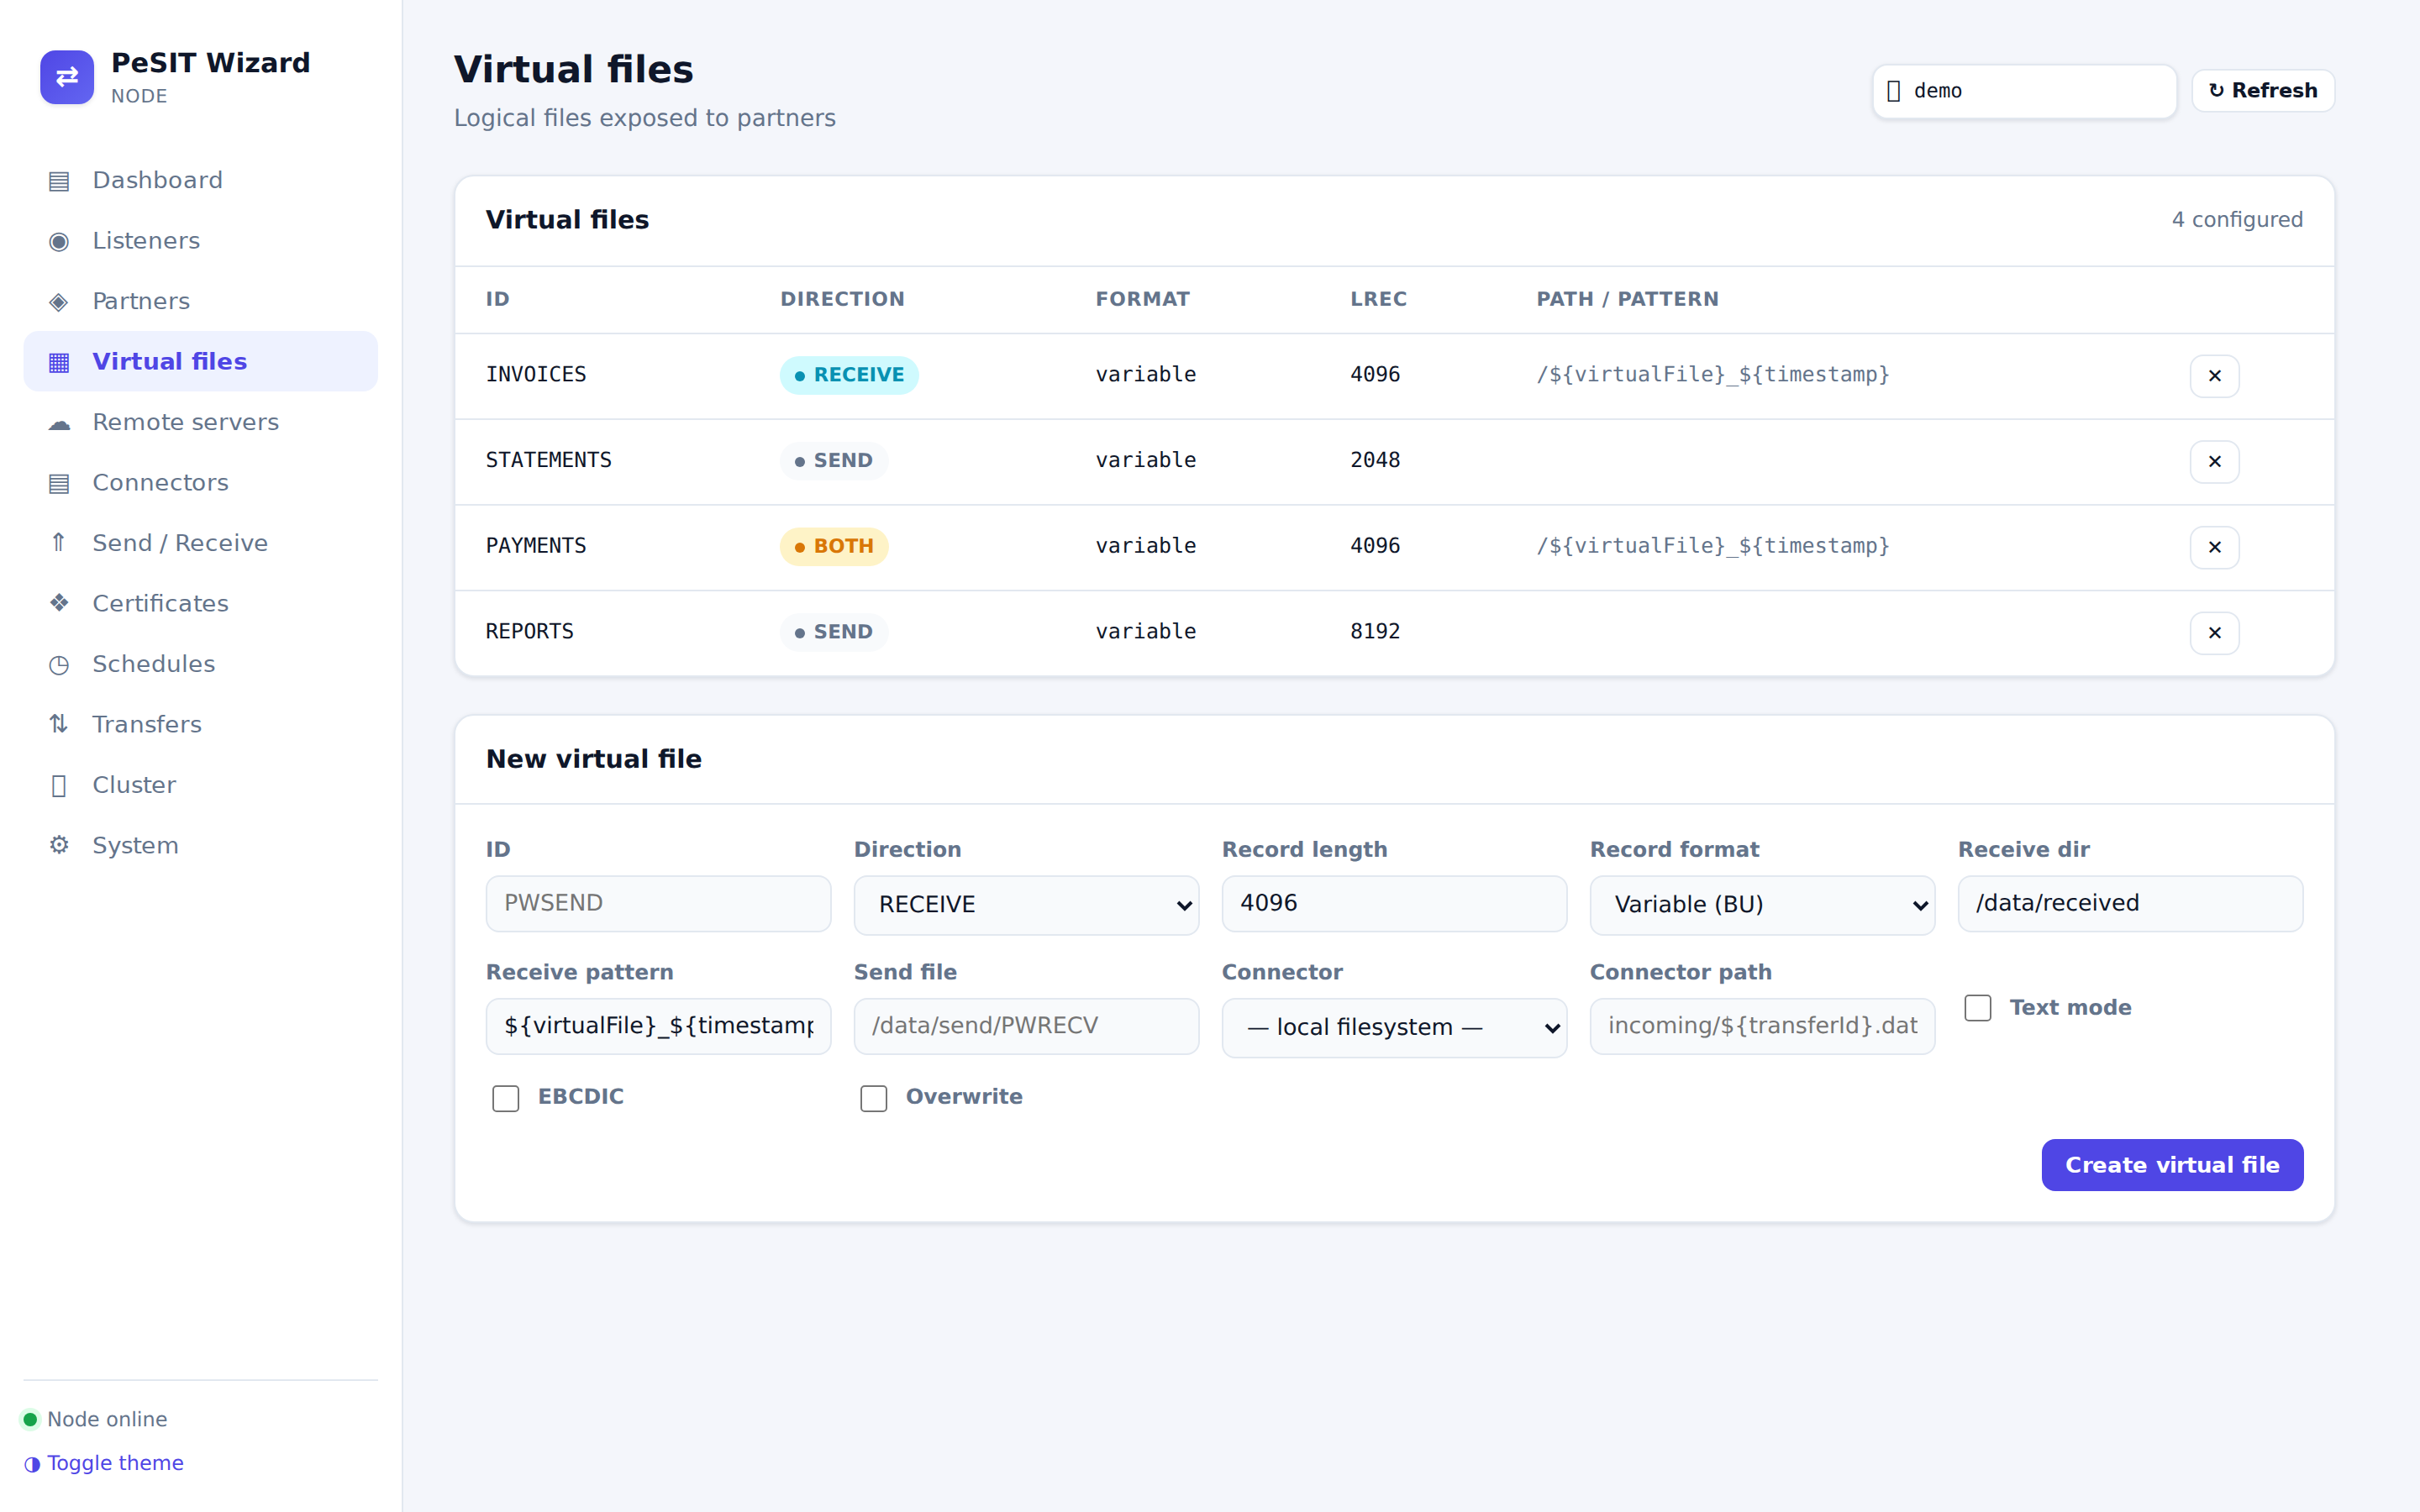Click the 8192 LREC value
Image resolution: width=2420 pixels, height=1512 pixels.
[1375, 632]
